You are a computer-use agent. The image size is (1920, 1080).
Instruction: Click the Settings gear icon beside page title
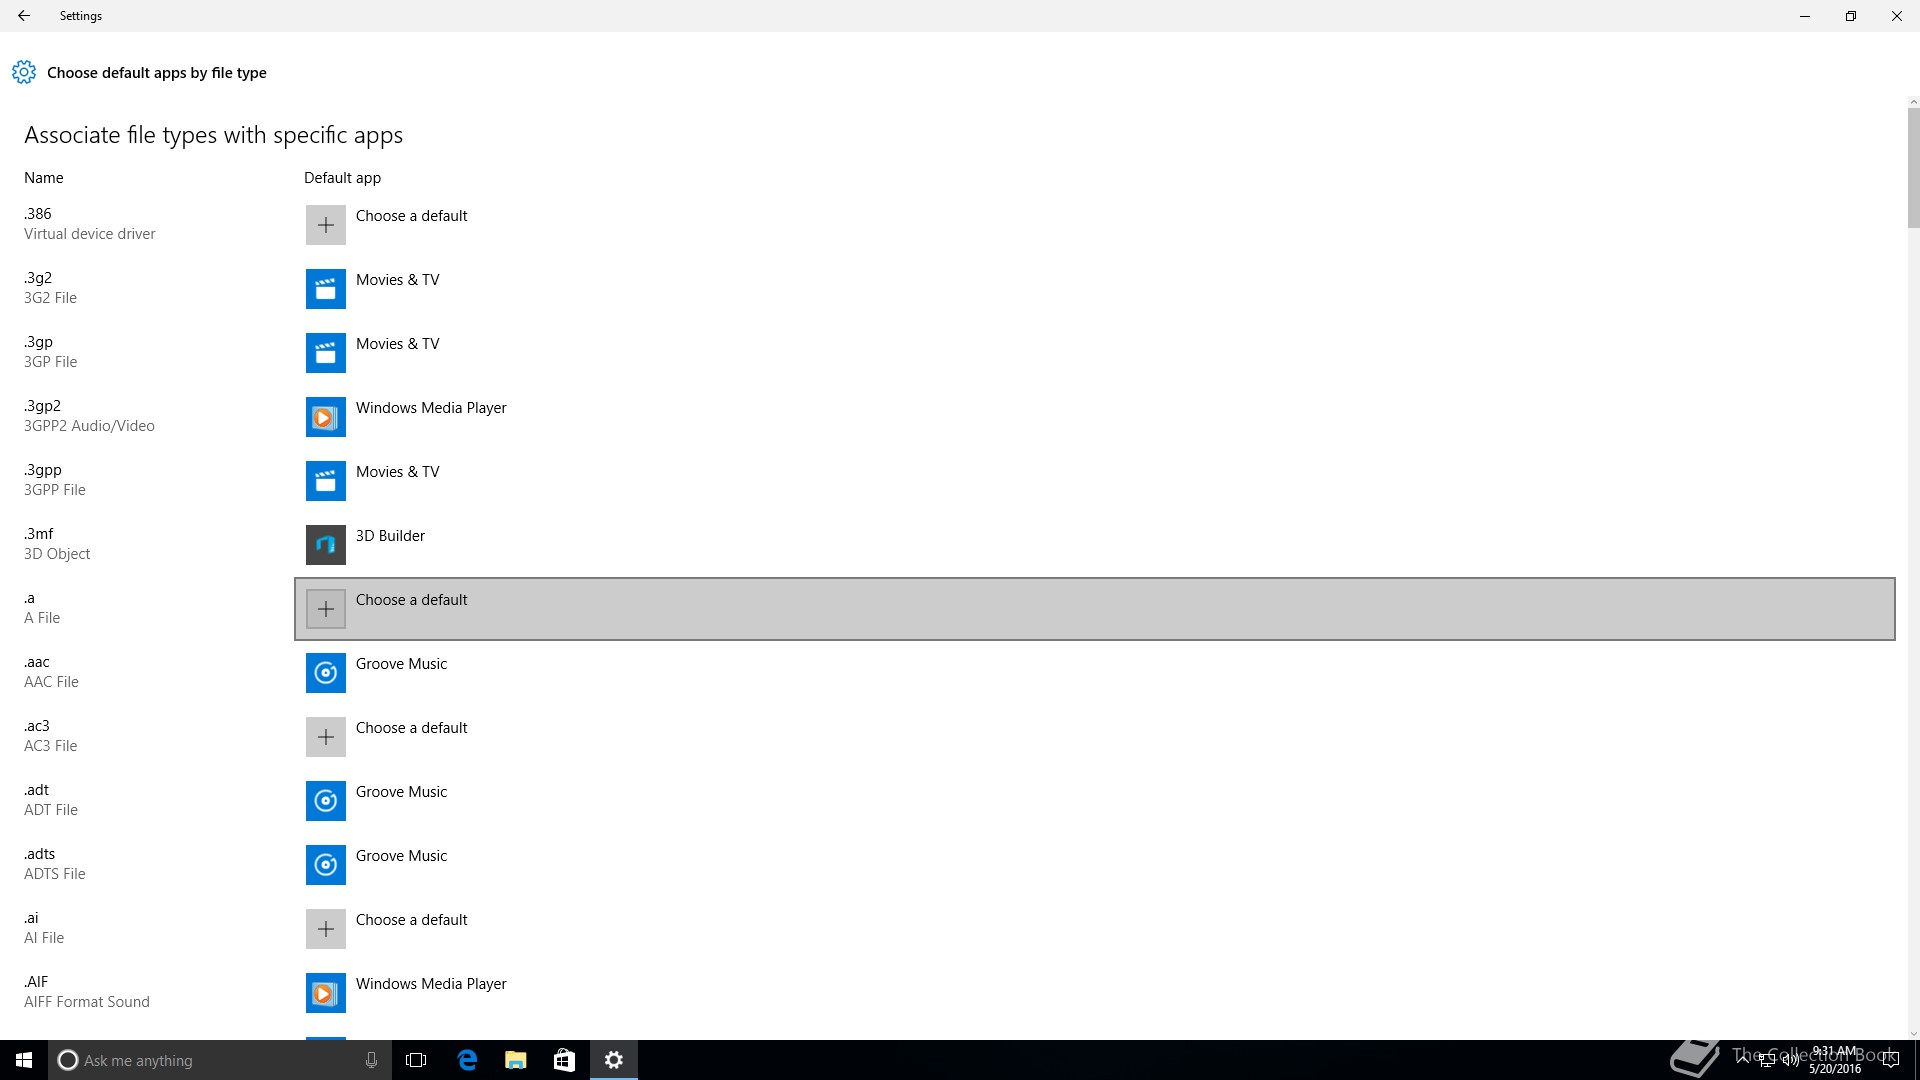point(24,72)
